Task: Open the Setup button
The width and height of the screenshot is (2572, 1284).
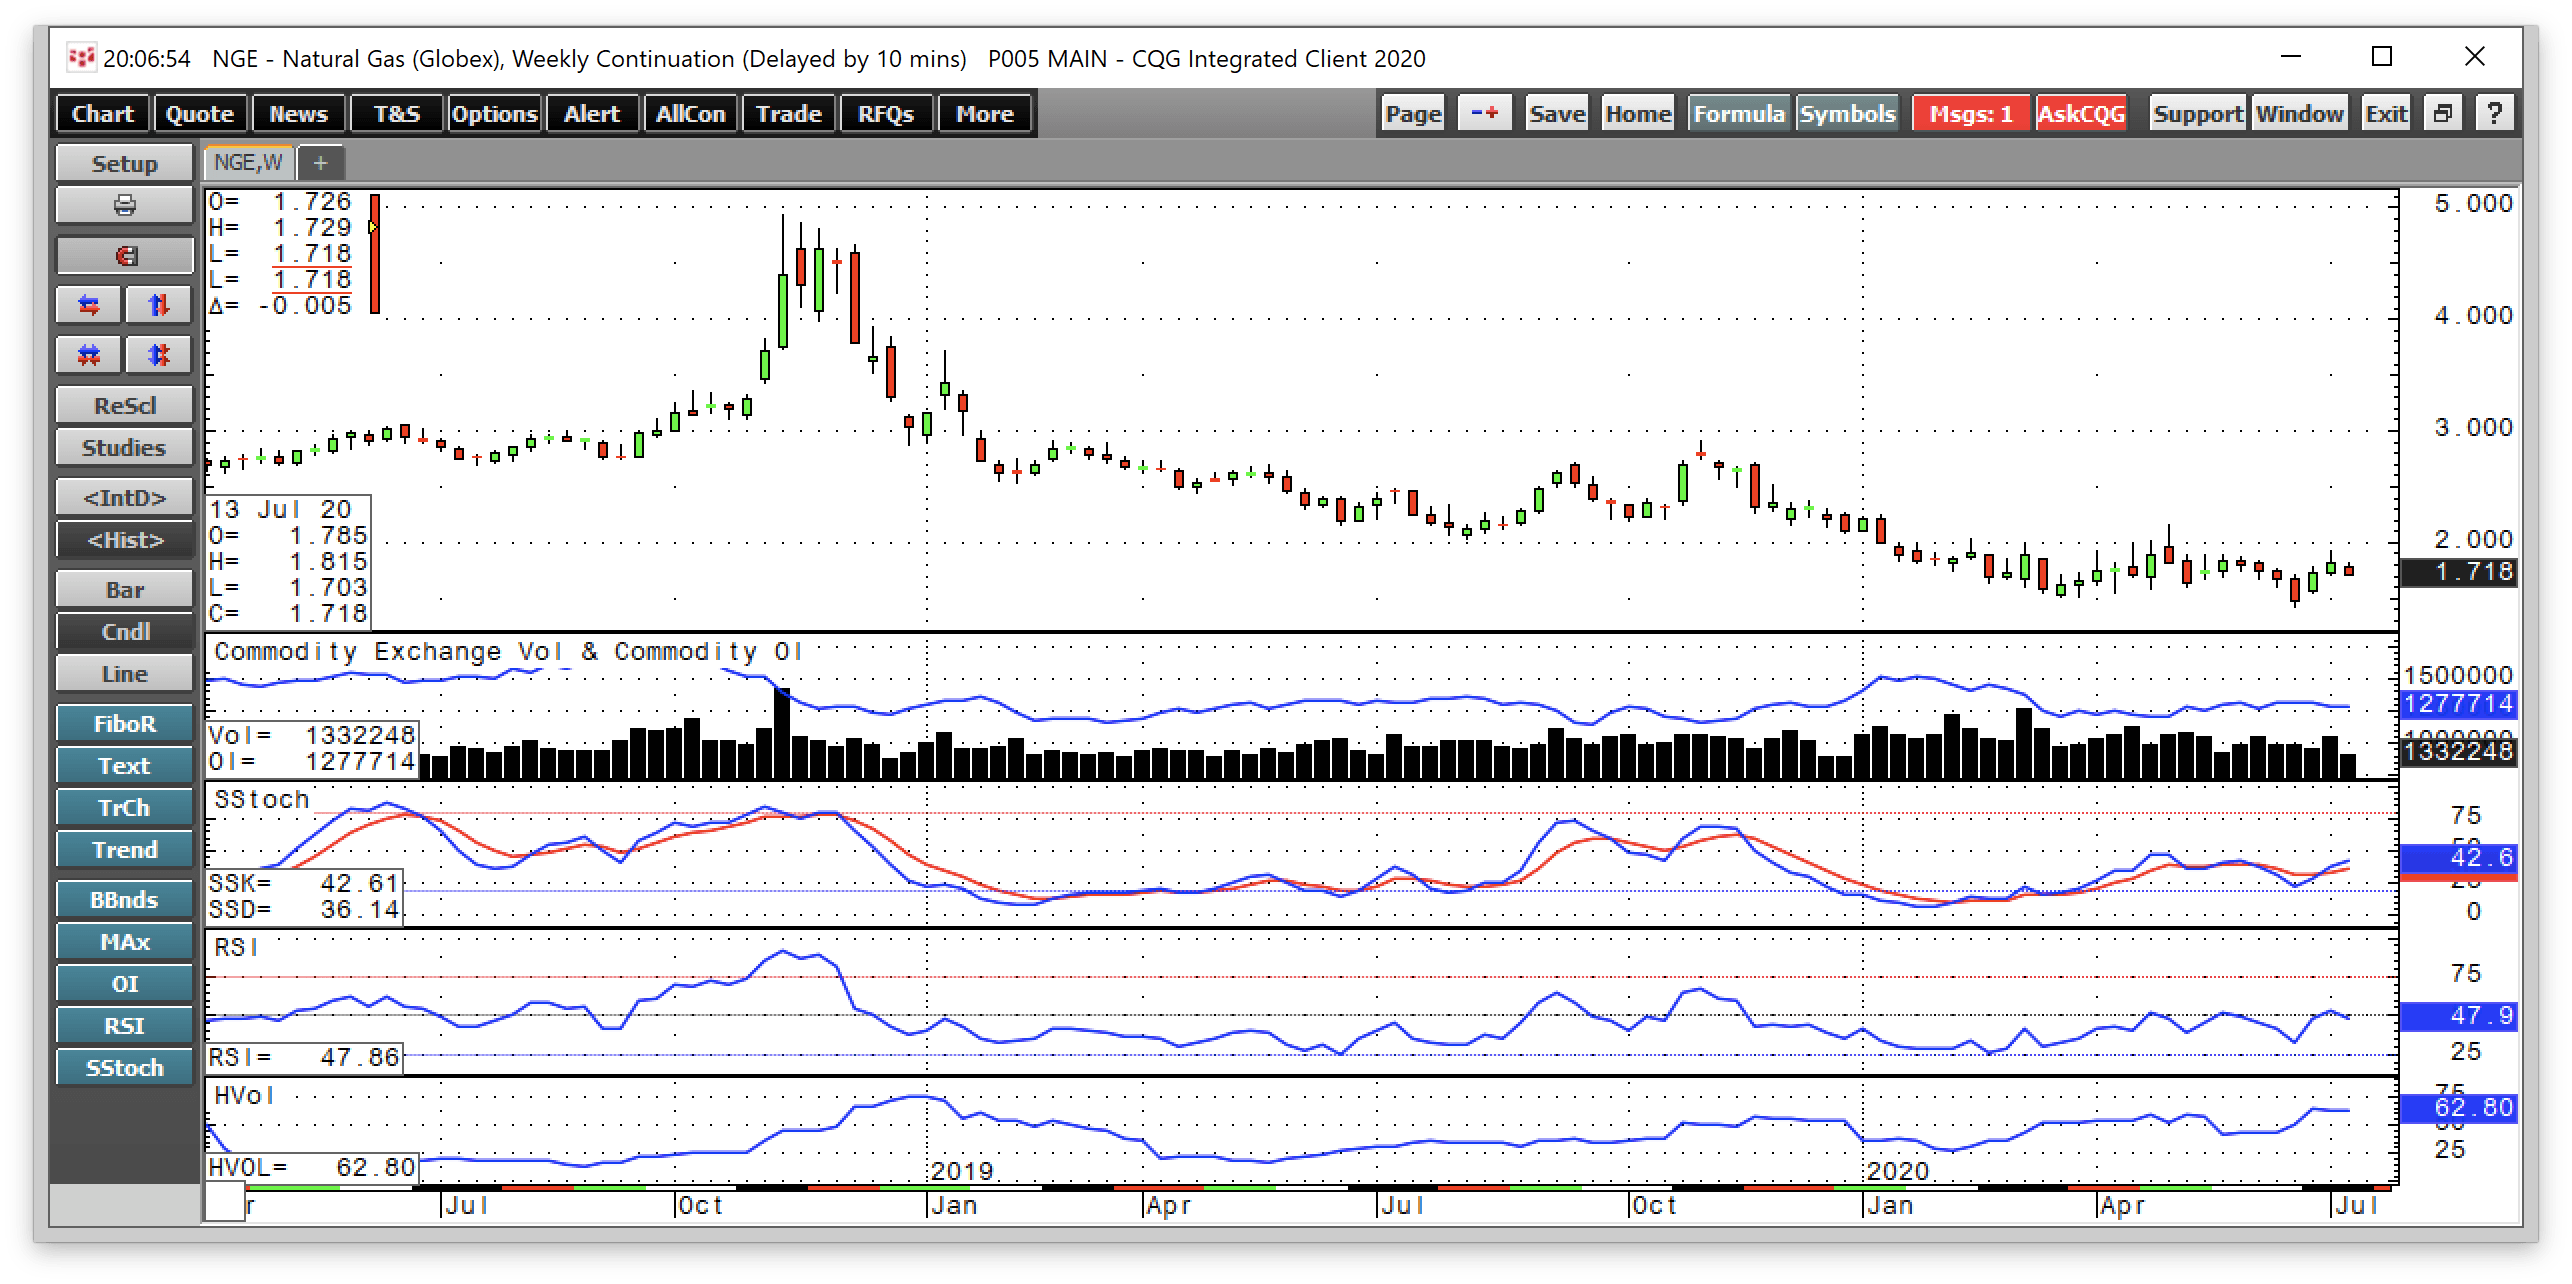Action: click(x=124, y=163)
